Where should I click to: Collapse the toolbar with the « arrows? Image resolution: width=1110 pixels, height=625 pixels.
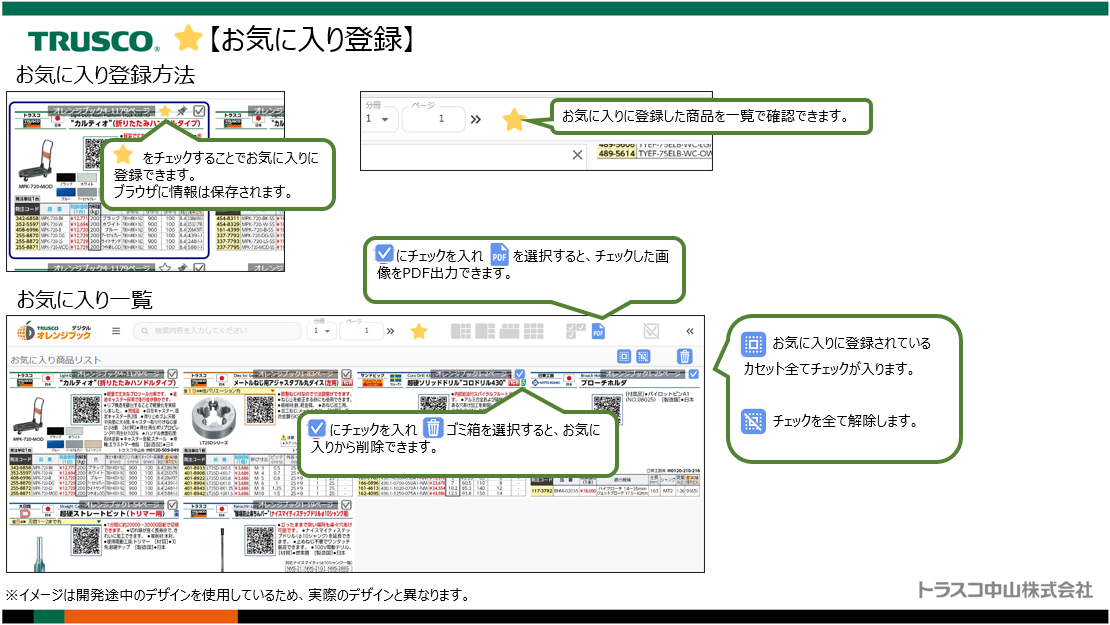(x=690, y=331)
